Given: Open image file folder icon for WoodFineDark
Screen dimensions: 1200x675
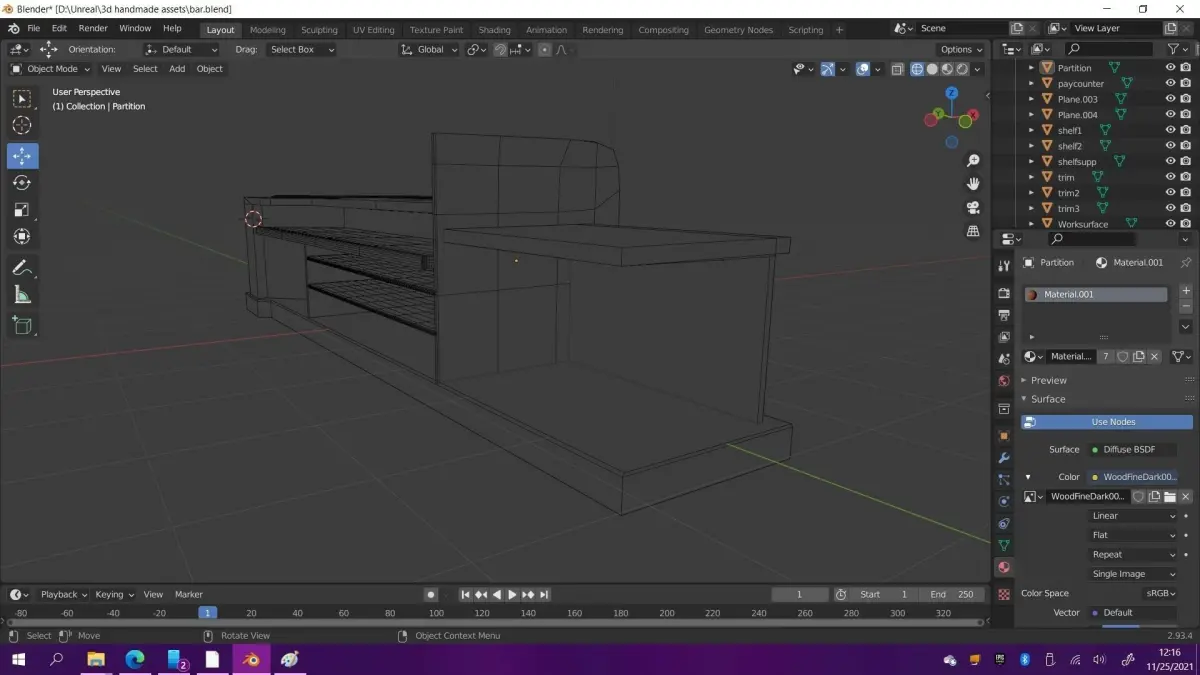Looking at the screenshot, I should (x=1170, y=497).
